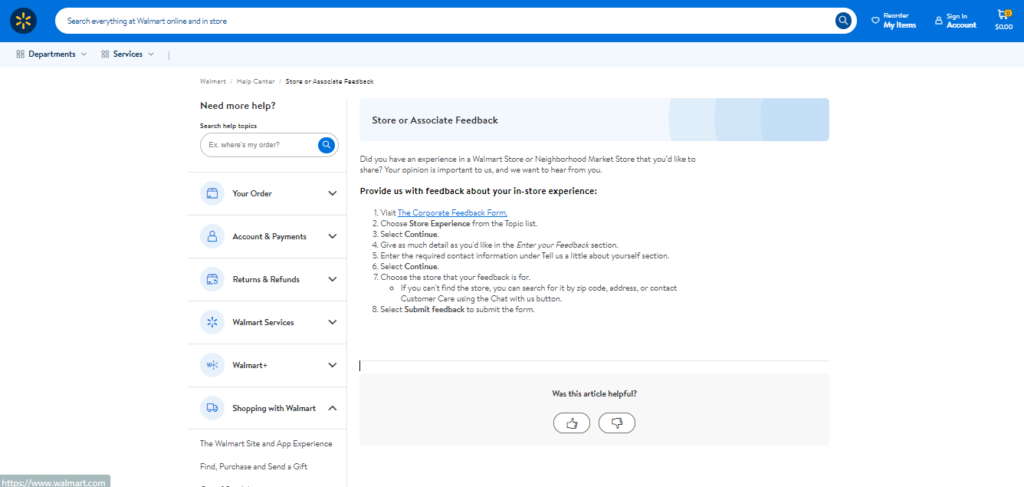Click the Account text in header
The height and width of the screenshot is (487, 1024).
[x=961, y=25]
